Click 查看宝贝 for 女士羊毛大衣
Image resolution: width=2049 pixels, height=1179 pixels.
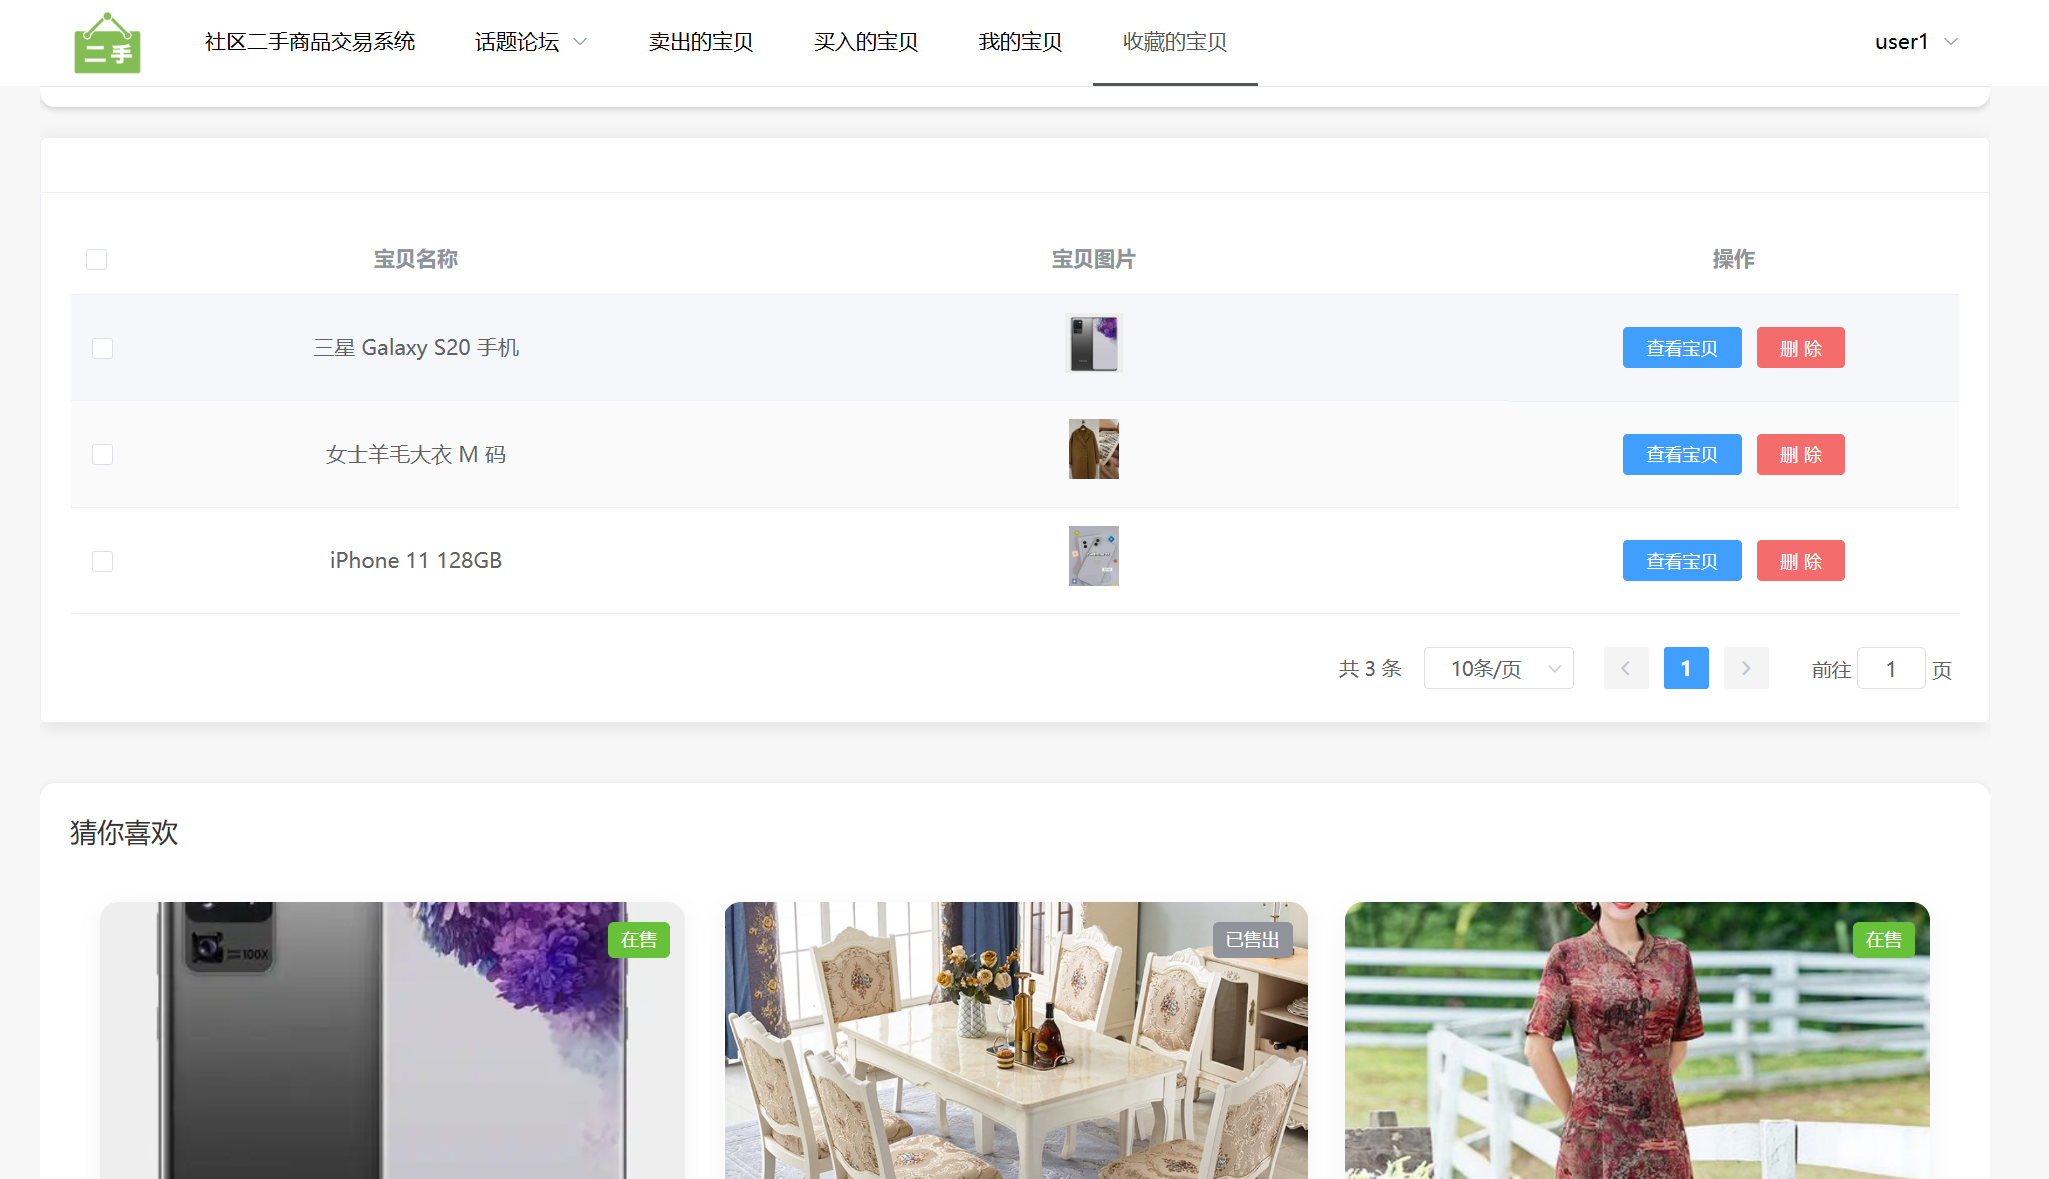pyautogui.click(x=1682, y=455)
